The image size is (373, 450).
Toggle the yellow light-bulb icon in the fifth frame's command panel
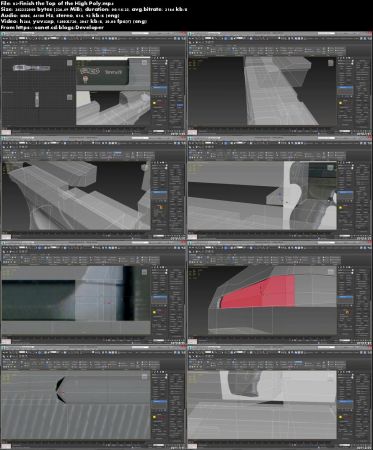tap(154, 312)
